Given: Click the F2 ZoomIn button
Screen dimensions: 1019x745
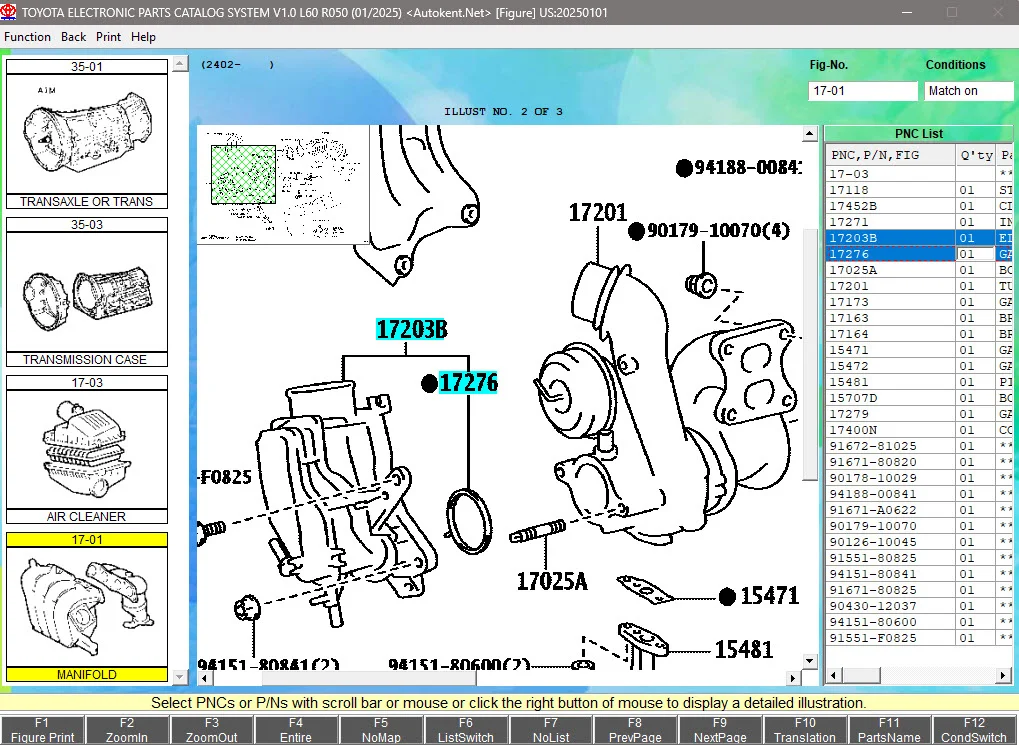Looking at the screenshot, I should 127,730.
